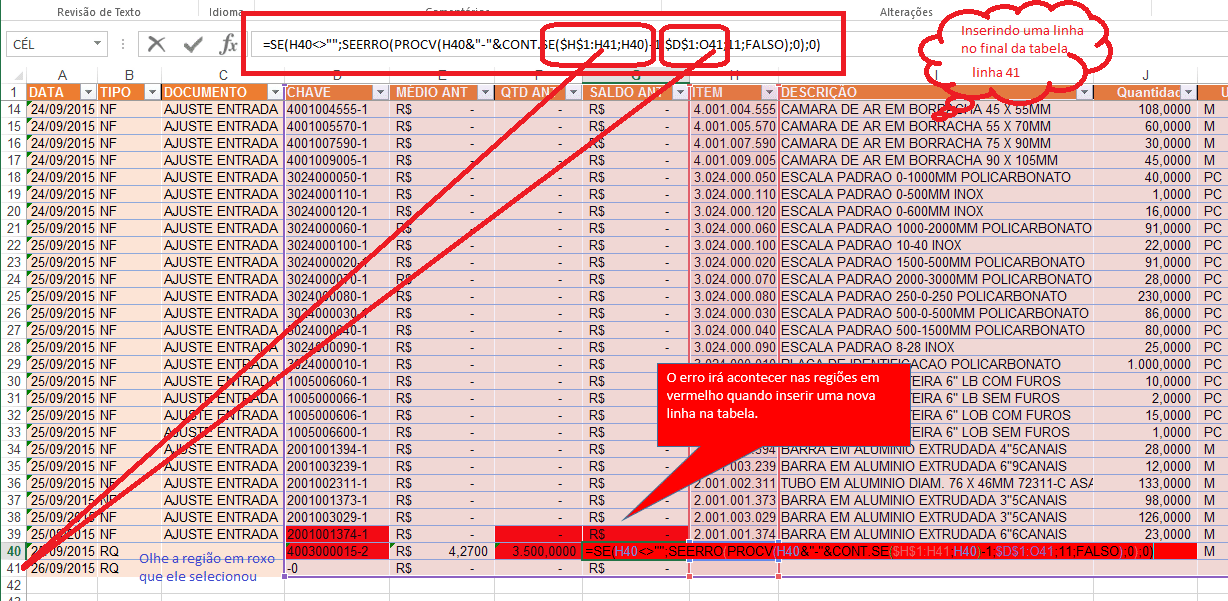
Task: Select row 42 header
Action: 13,585
